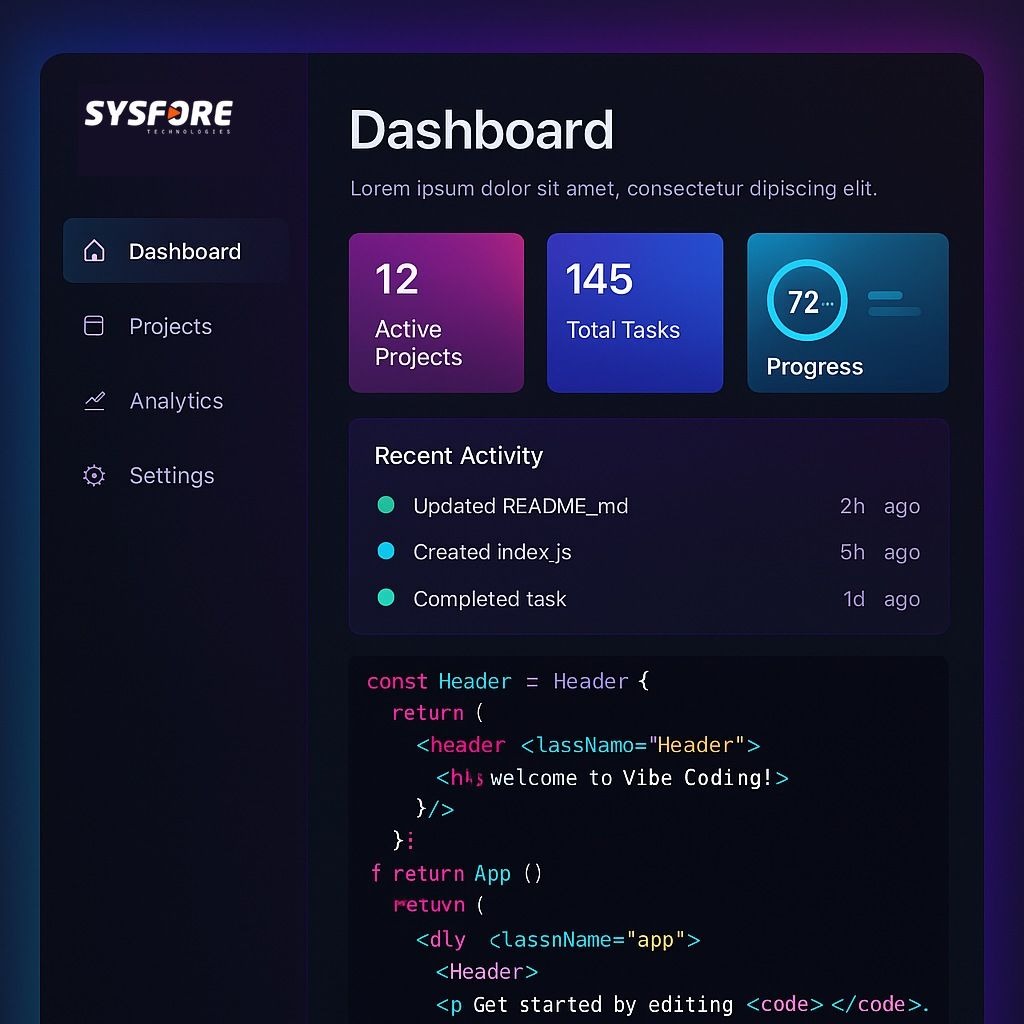The image size is (1024, 1024).
Task: Open Analytics via its chart icon
Action: 94,400
